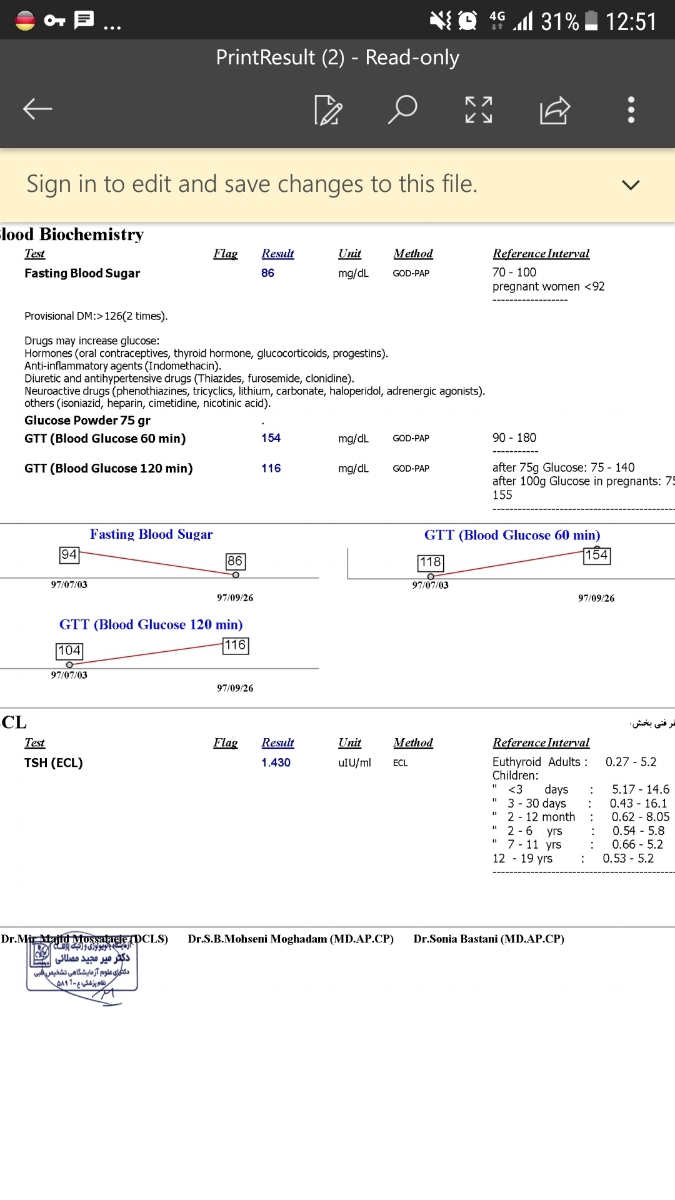This screenshot has width=675, height=1200.
Task: Tap the battery status icon
Action: pyautogui.click(x=591, y=21)
